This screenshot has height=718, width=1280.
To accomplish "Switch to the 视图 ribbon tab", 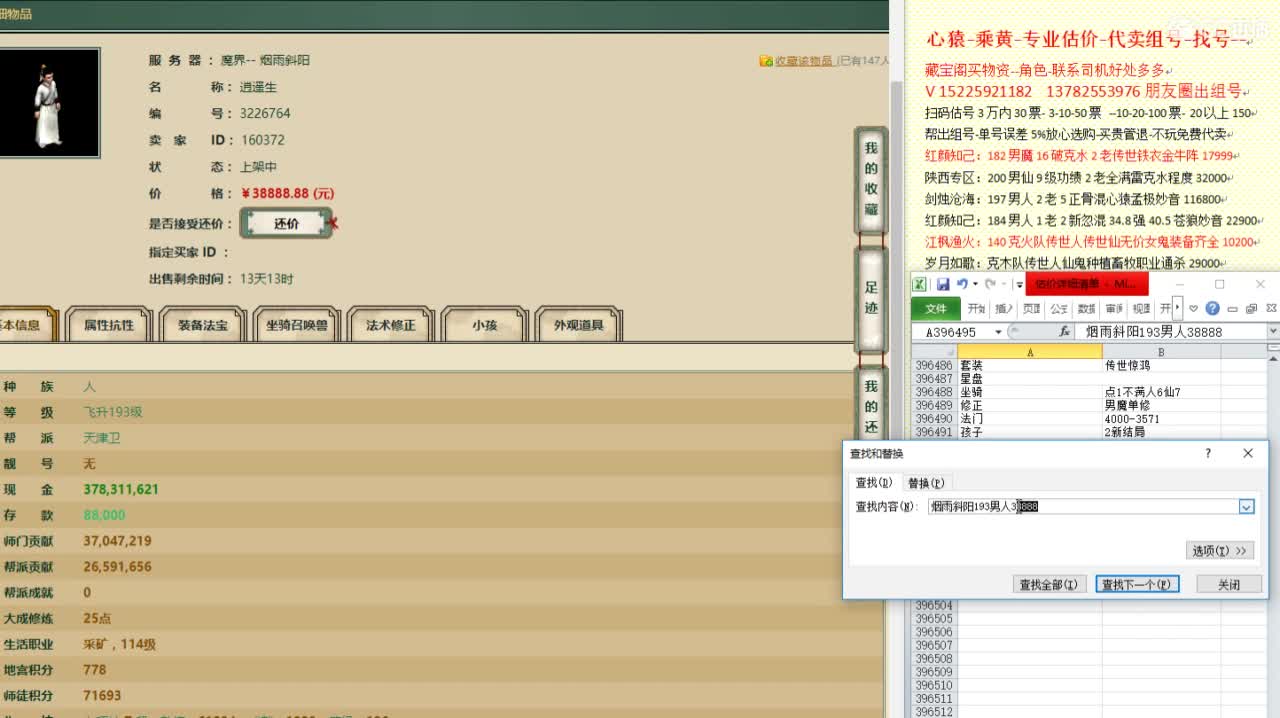I will 1141,308.
